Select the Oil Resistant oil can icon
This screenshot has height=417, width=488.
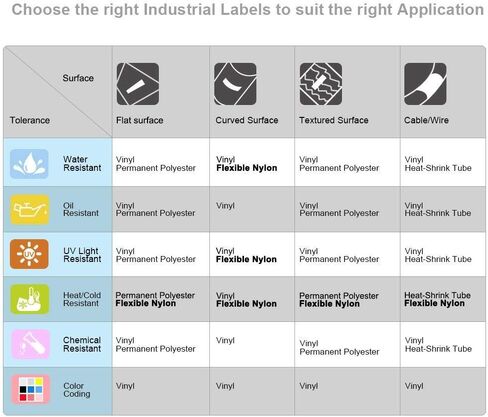30,210
